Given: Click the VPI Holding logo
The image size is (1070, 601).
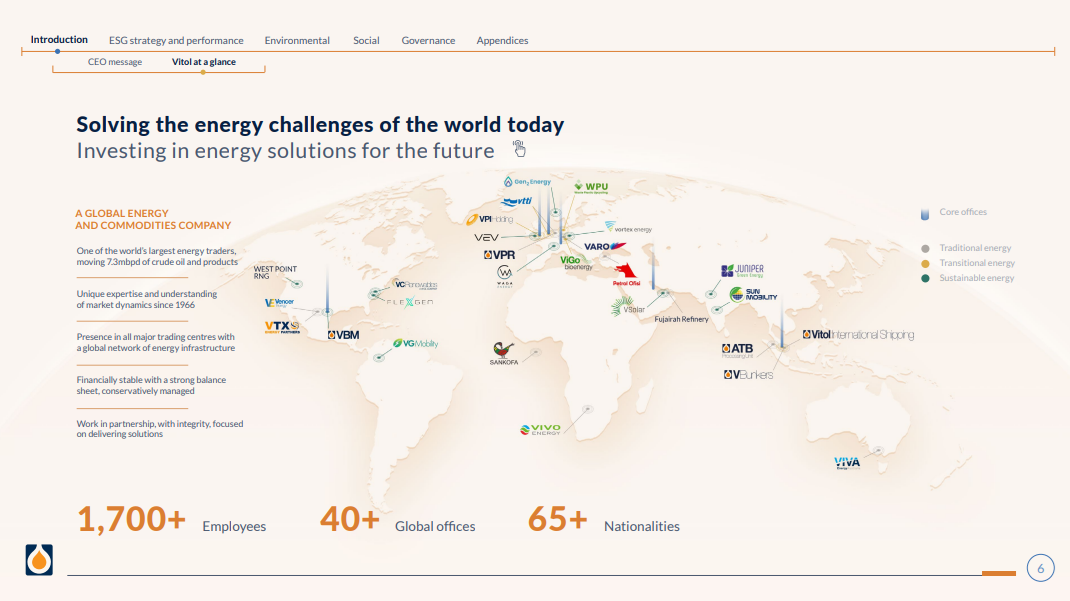Looking at the screenshot, I should (489, 219).
